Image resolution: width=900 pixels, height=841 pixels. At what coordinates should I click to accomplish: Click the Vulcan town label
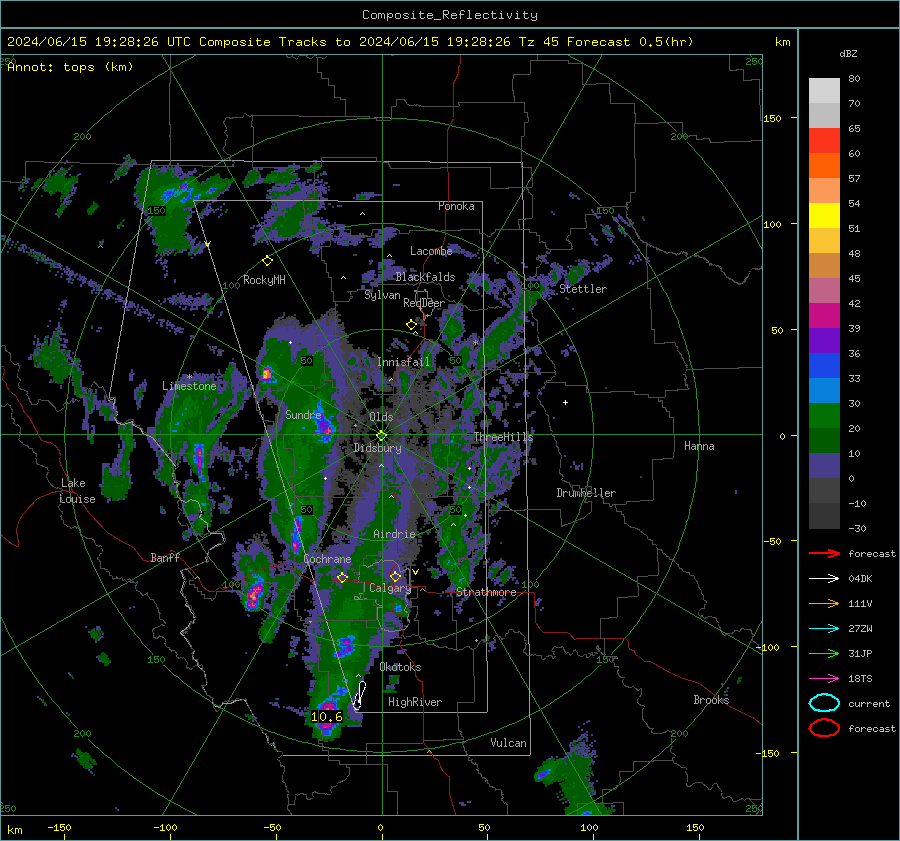(508, 743)
